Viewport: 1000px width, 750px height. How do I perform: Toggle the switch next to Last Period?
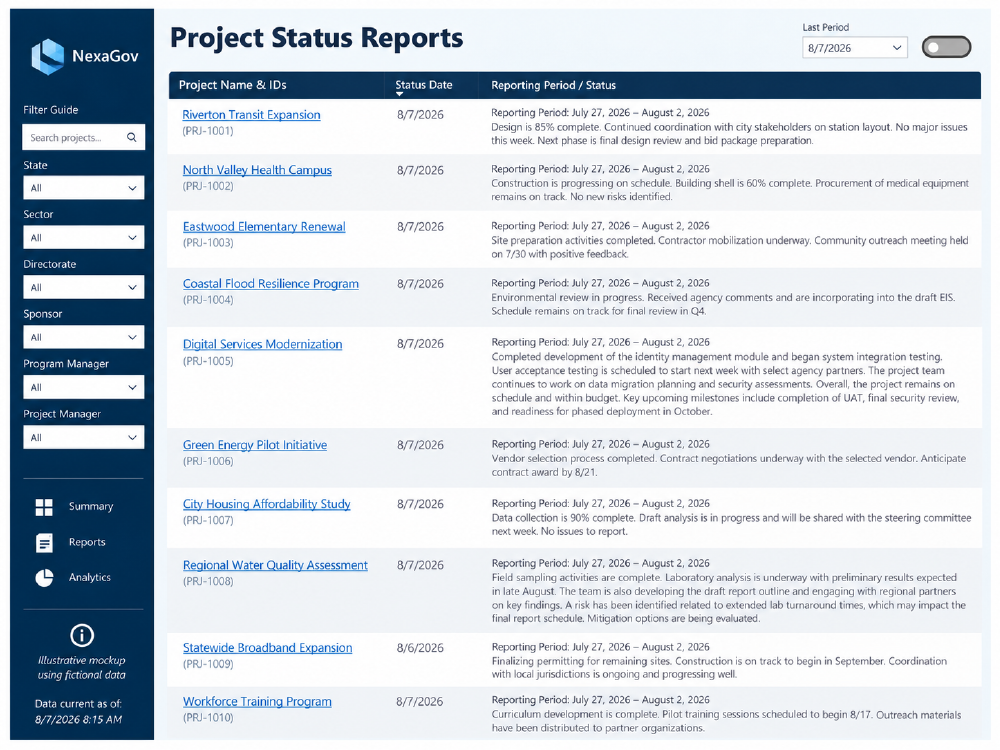[946, 47]
